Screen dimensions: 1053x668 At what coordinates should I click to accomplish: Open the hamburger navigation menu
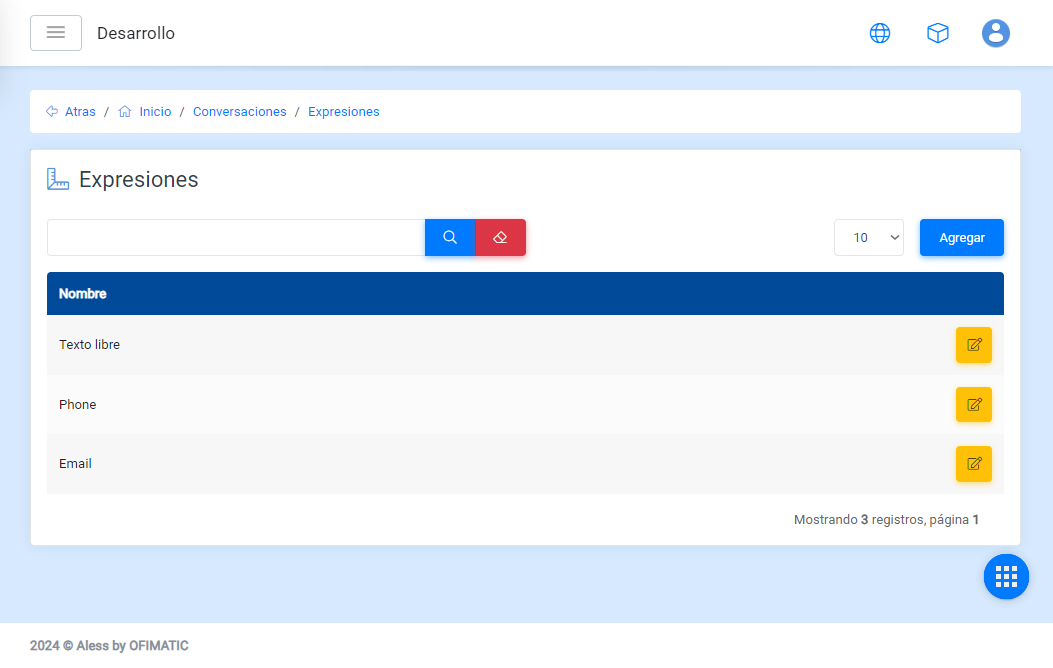pos(56,33)
